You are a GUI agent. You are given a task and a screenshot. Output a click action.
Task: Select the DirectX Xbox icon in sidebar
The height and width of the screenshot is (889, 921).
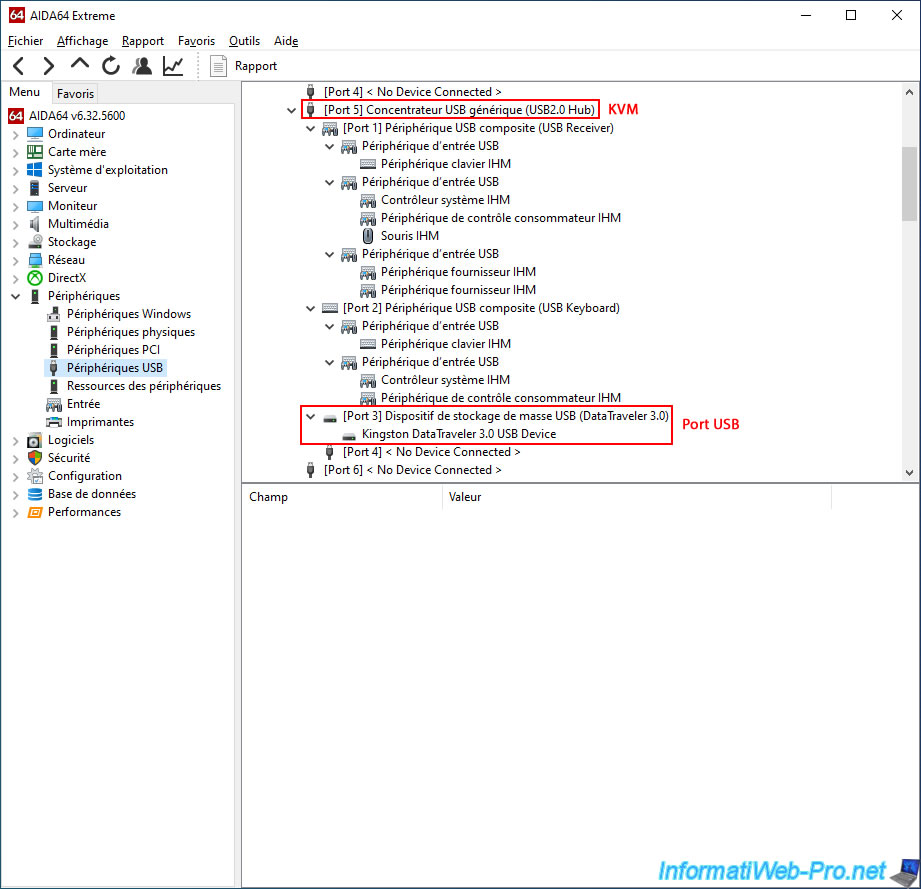(x=35, y=278)
